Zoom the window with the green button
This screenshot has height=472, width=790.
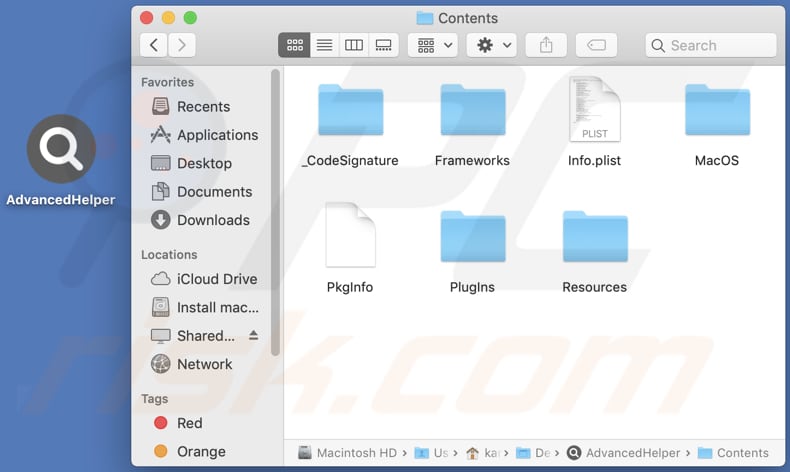click(x=190, y=18)
